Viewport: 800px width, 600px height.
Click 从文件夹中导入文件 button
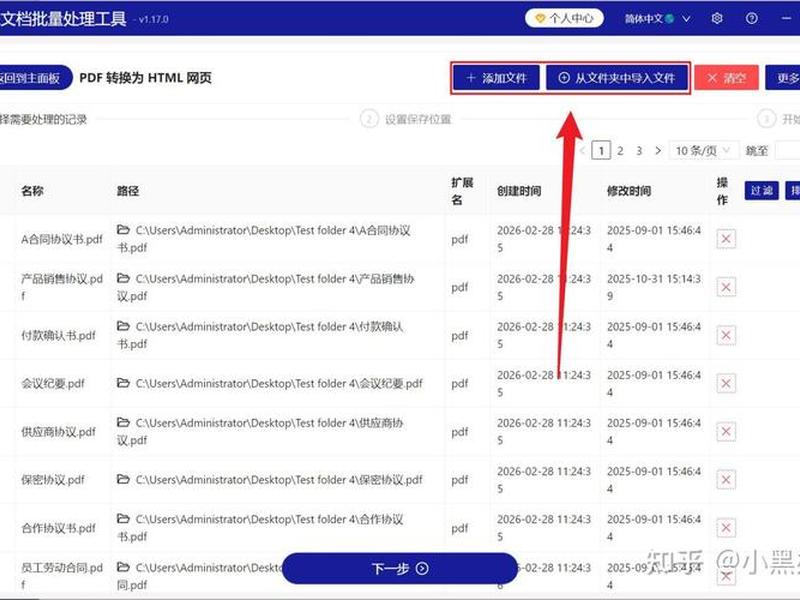617,78
